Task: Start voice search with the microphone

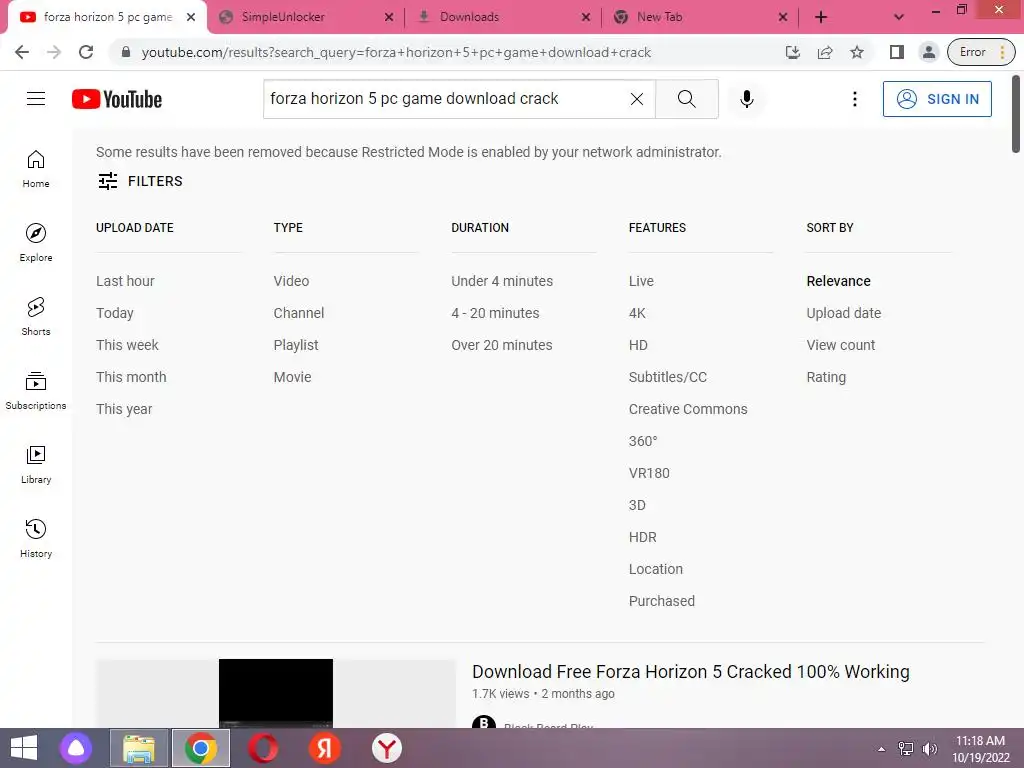Action: tap(746, 99)
